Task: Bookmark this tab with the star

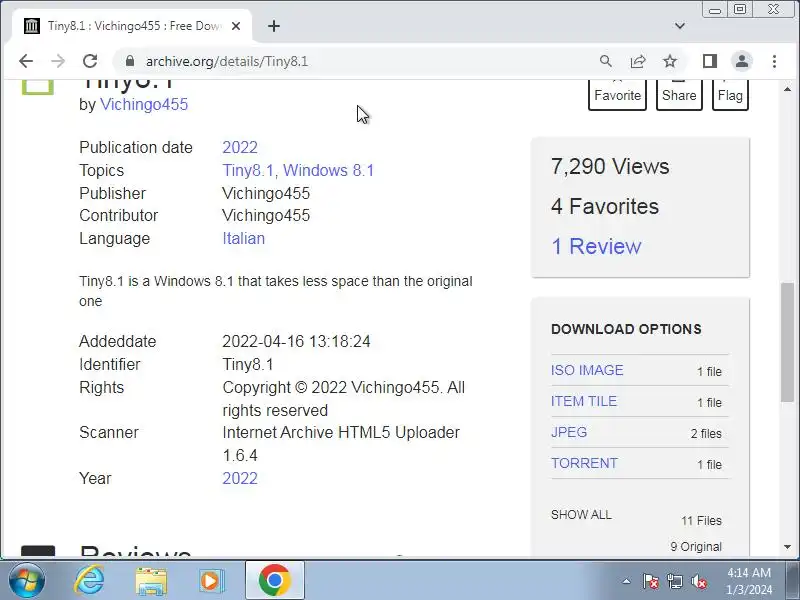Action: pyautogui.click(x=670, y=61)
